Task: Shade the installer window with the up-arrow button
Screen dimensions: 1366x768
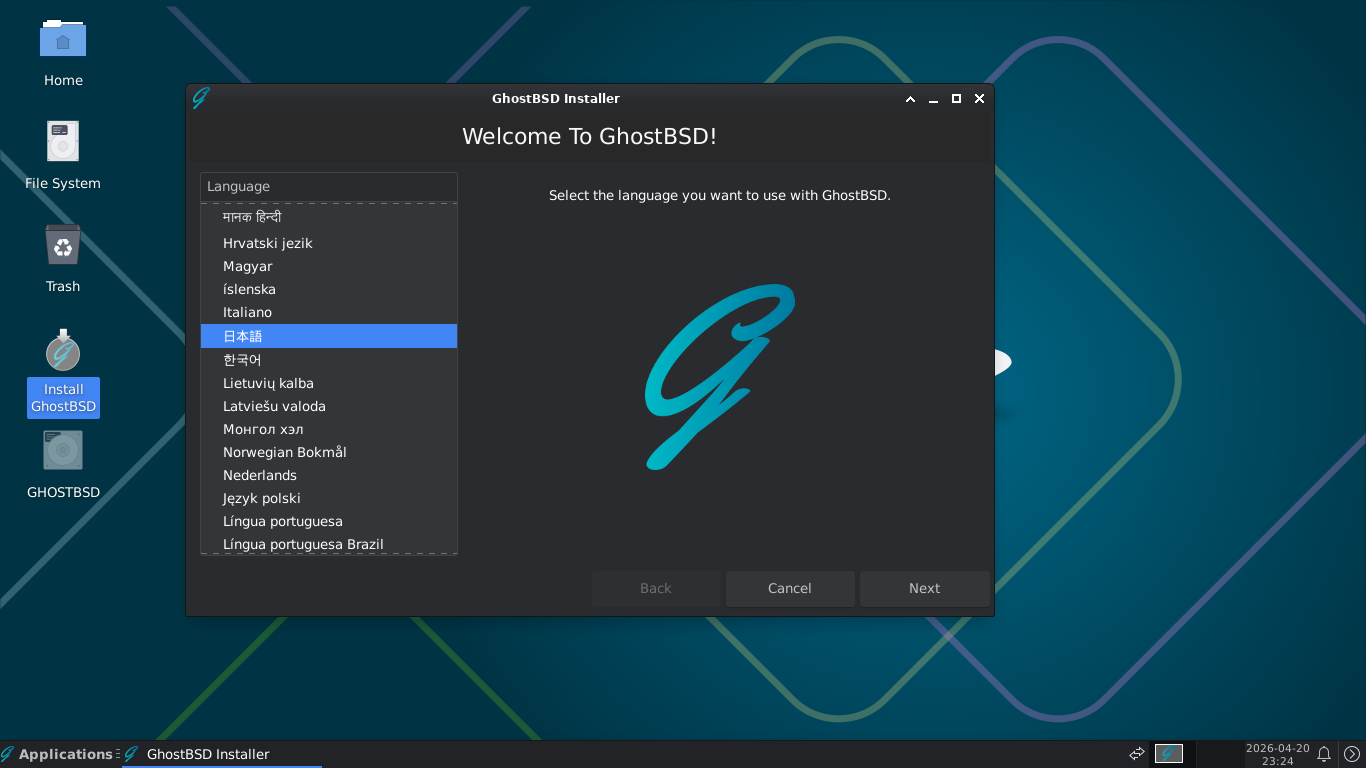Action: tap(910, 99)
